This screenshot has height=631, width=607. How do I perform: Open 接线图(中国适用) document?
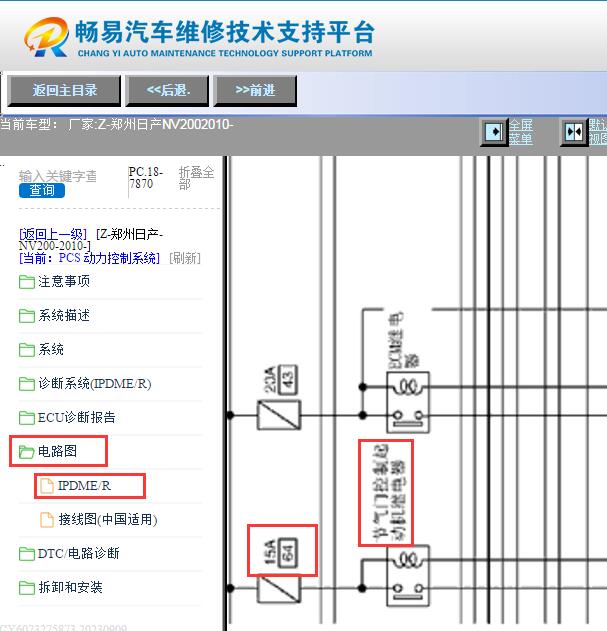tap(108, 520)
